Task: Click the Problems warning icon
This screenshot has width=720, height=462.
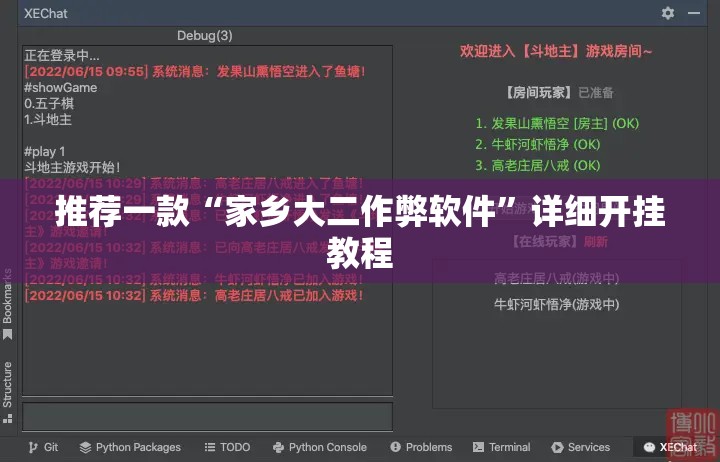Action: click(395, 447)
